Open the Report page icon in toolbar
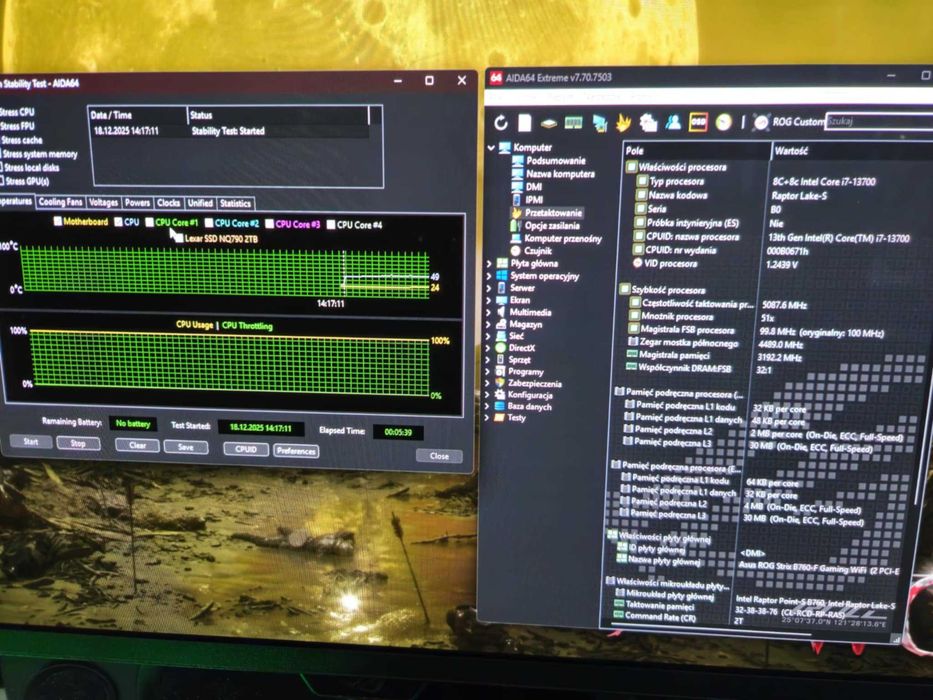Viewport: 933px width, 700px height. tap(524, 123)
